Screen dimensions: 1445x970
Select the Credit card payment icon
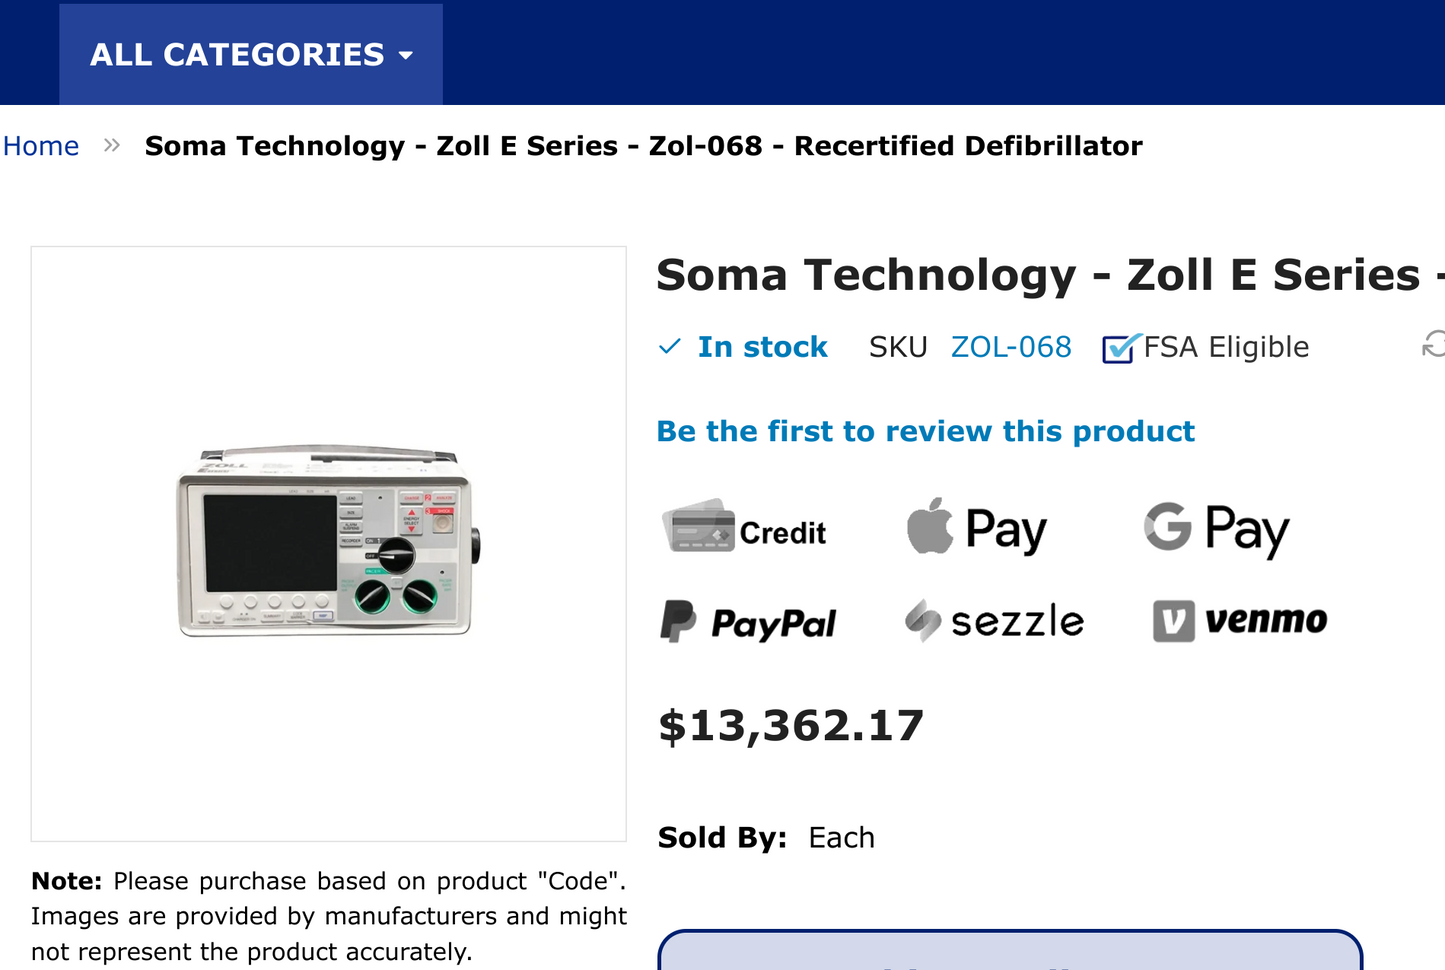click(744, 530)
